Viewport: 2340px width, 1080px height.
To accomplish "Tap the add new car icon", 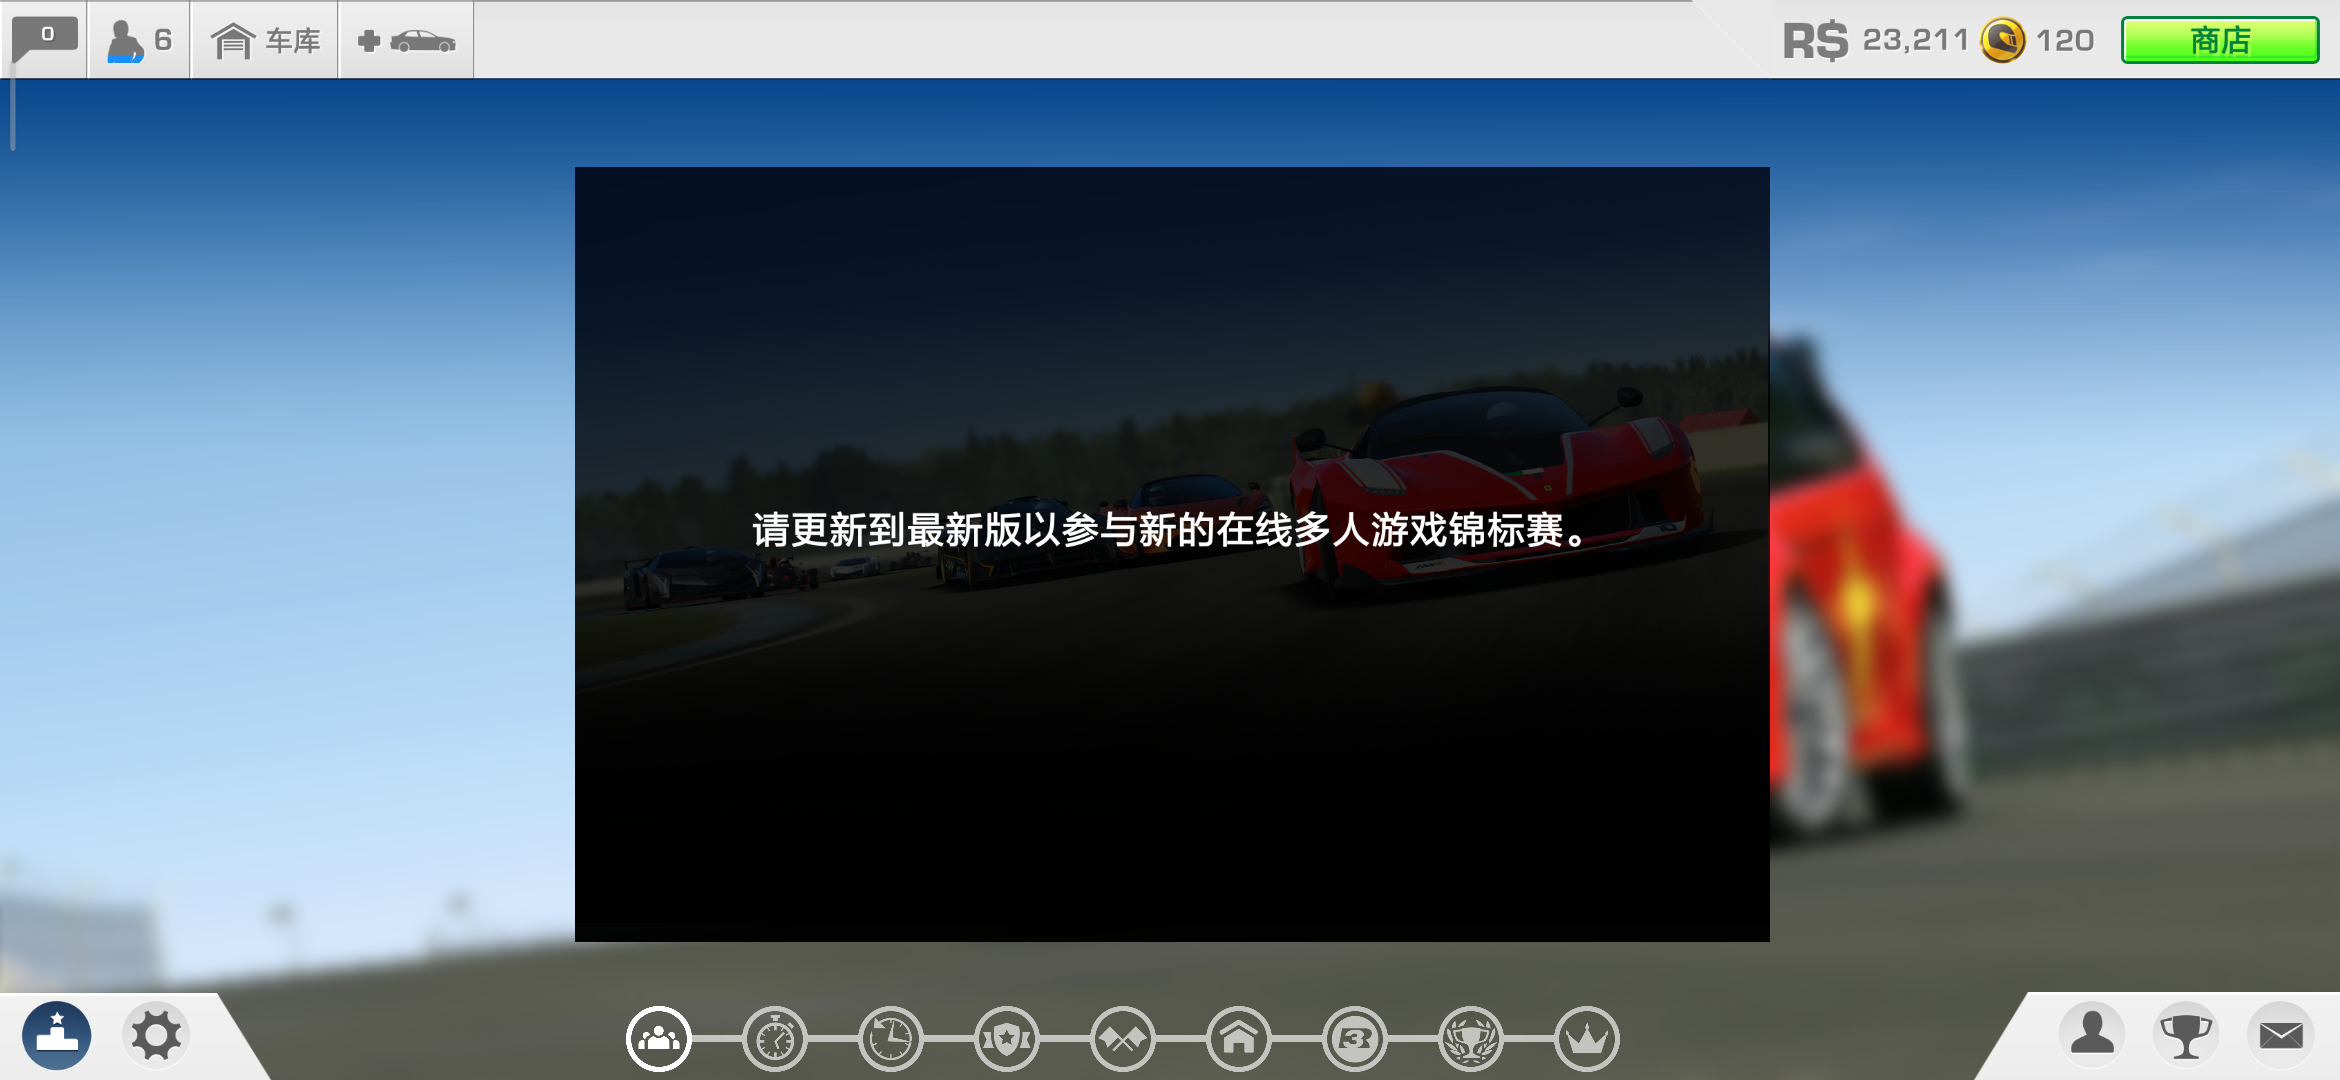I will [406, 41].
